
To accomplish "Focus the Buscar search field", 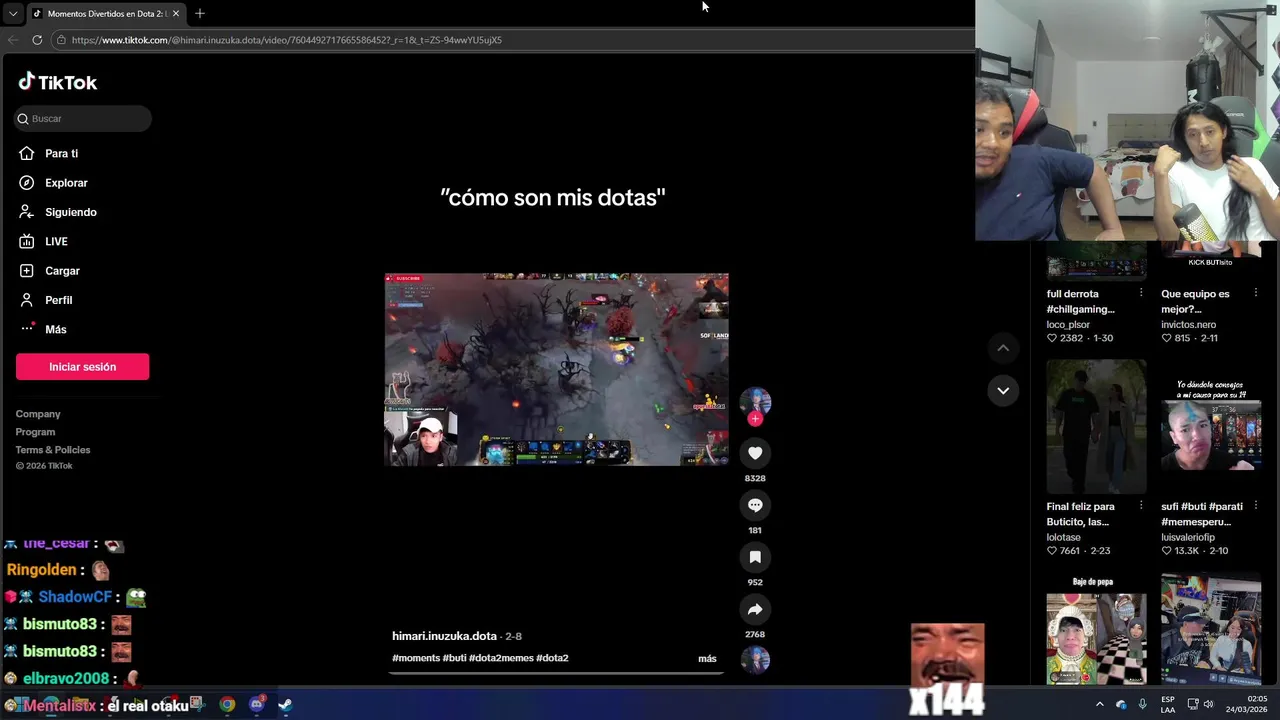I will pyautogui.click(x=83, y=118).
